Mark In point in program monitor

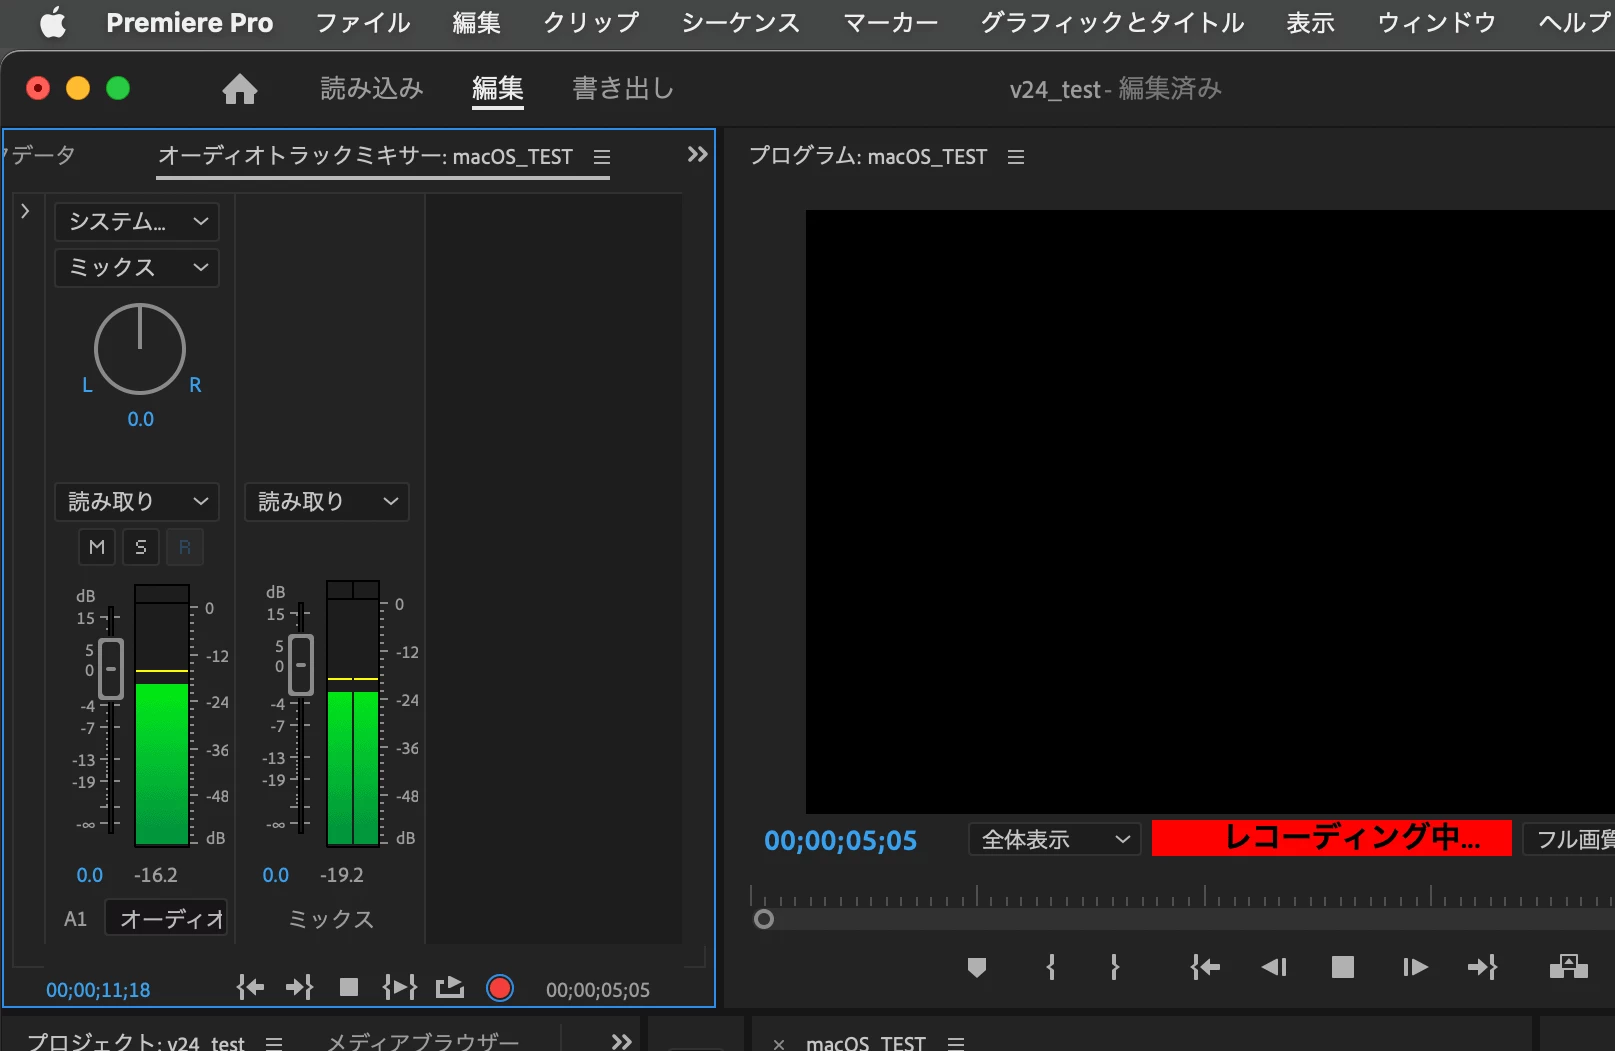1051,967
